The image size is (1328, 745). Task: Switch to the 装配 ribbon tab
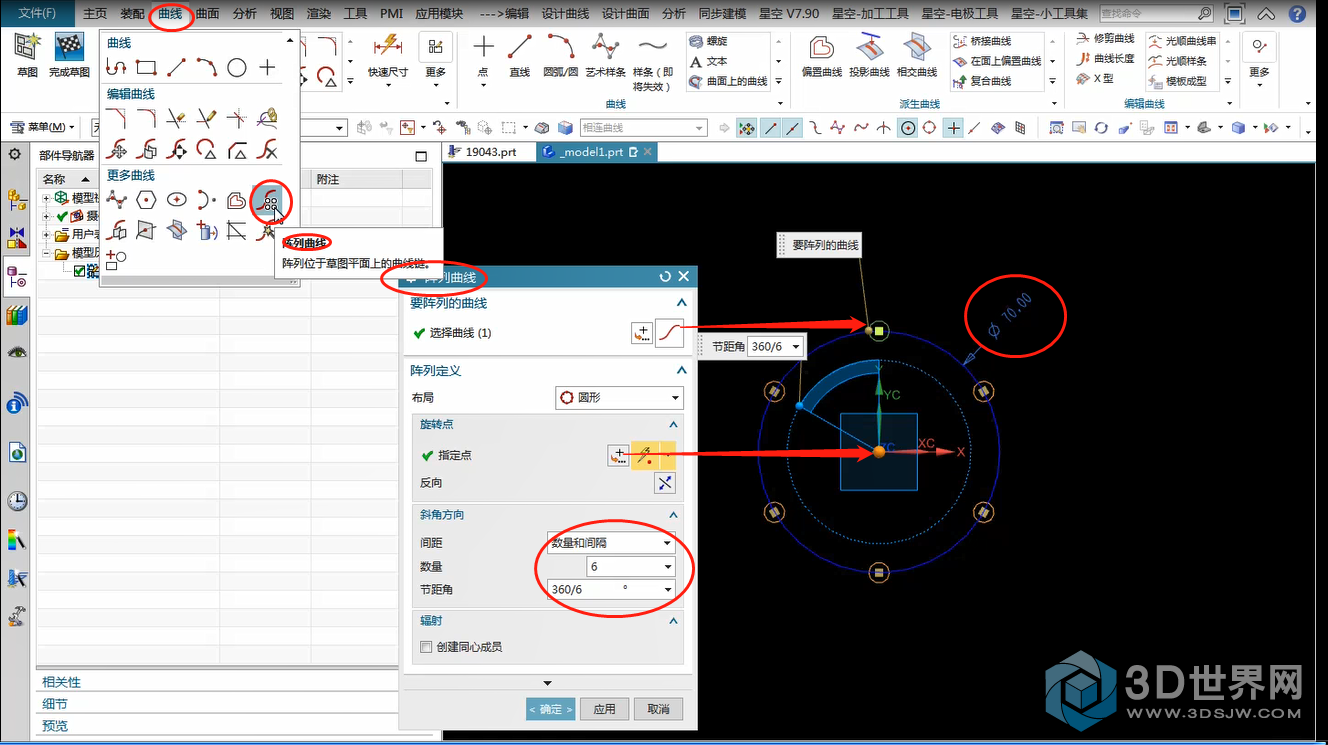[x=132, y=14]
